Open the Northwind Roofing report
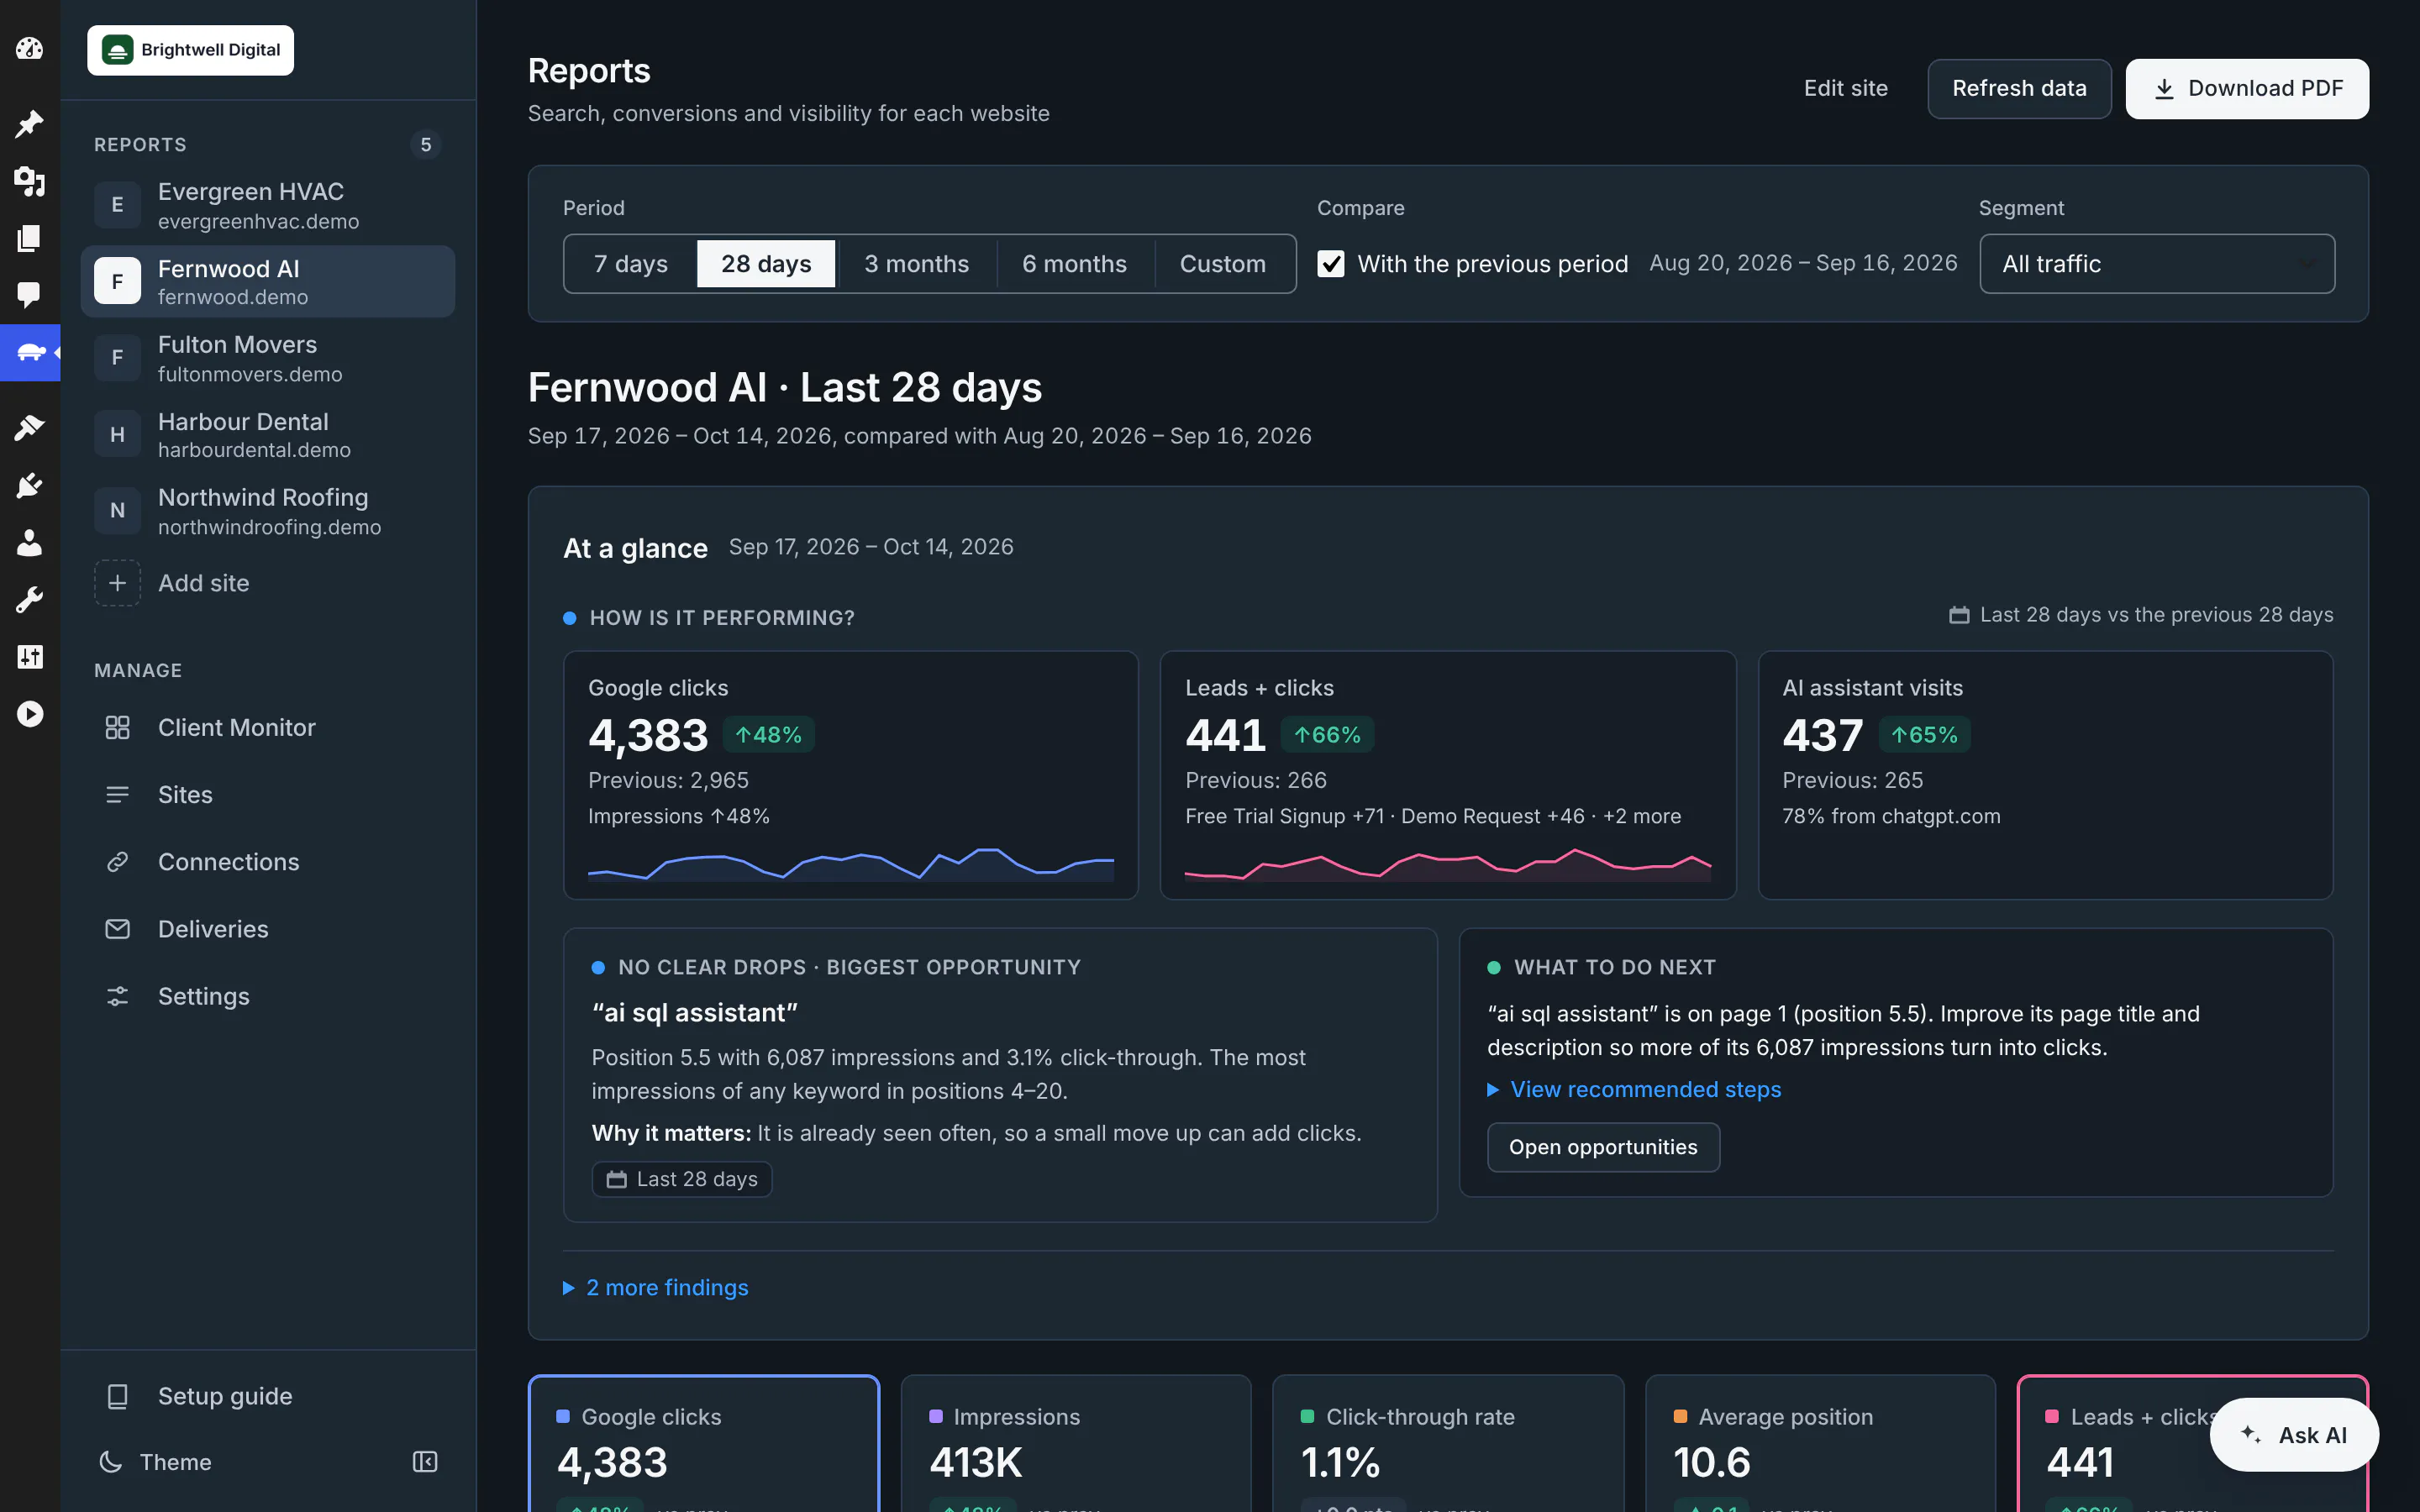The image size is (2420, 1512). pyautogui.click(x=268, y=511)
